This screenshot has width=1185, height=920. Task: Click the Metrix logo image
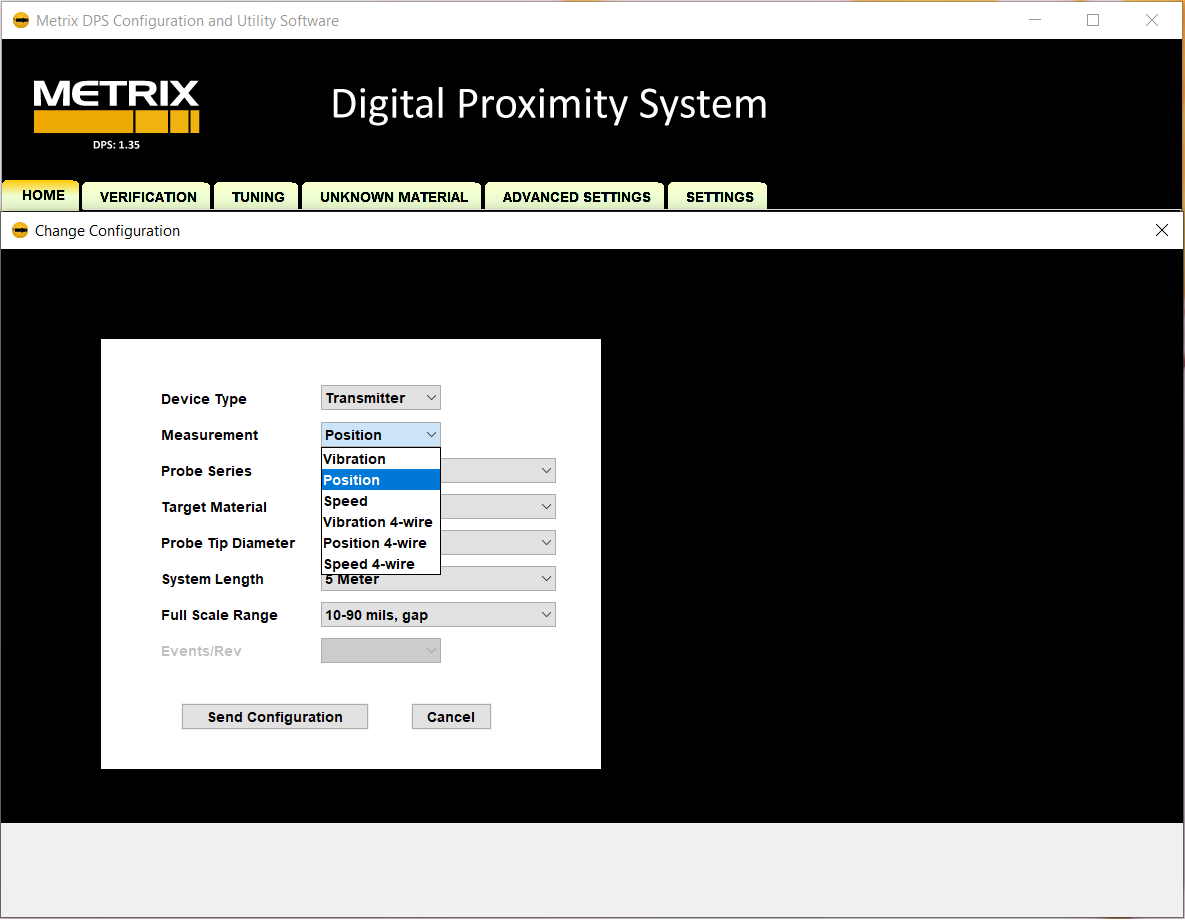tap(116, 107)
